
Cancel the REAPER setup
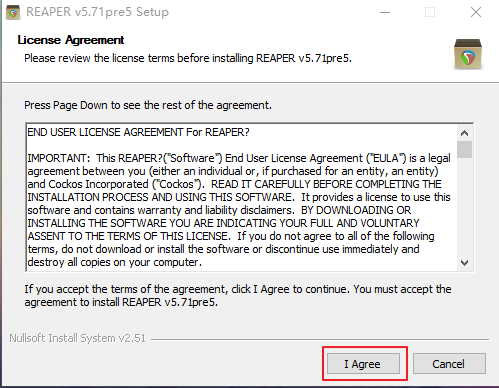[449, 364]
